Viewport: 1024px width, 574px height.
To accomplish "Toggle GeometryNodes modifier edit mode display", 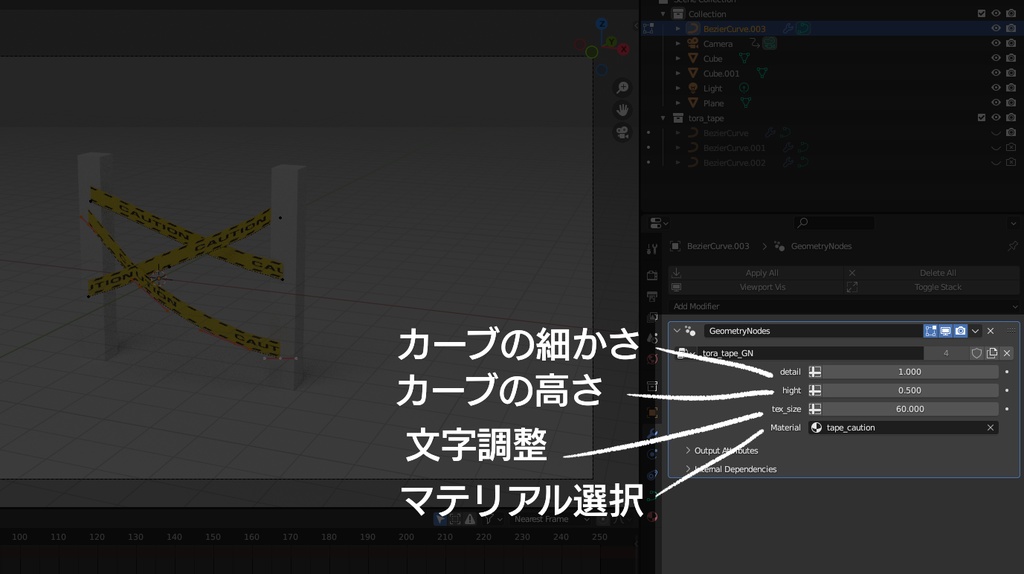I will coord(930,331).
